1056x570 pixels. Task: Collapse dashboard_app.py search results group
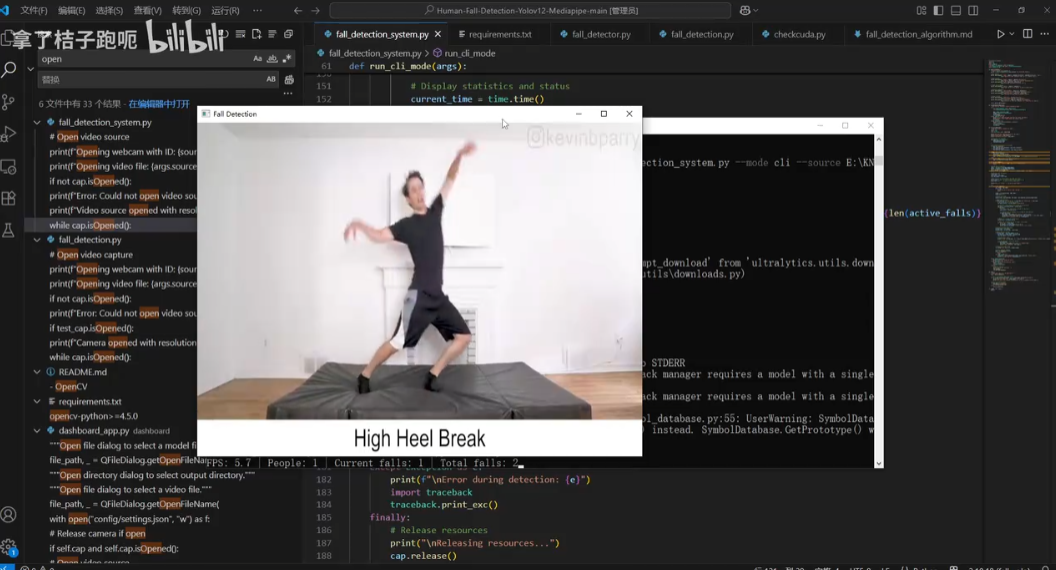pyautogui.click(x=38, y=431)
